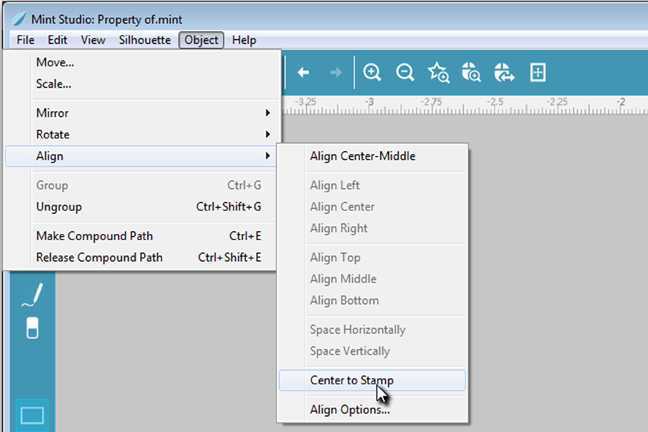Select Align Right option
This screenshot has height=432, width=648.
[x=372, y=228]
